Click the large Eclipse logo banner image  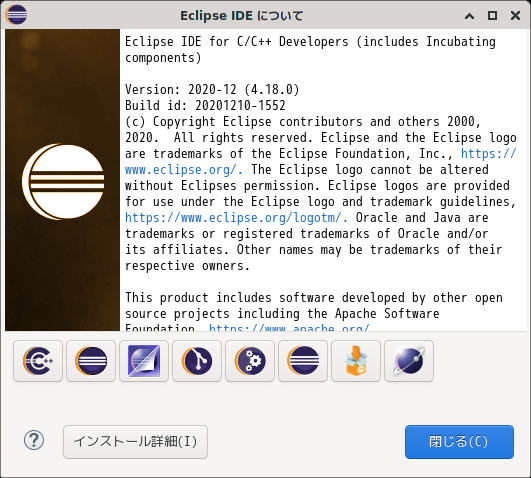click(63, 180)
